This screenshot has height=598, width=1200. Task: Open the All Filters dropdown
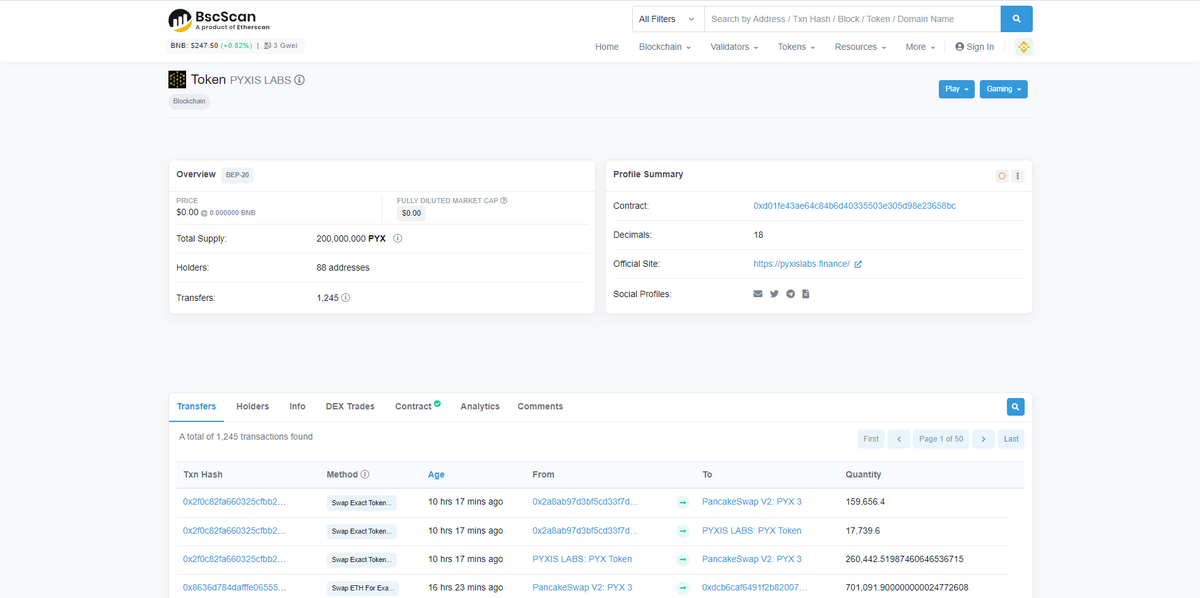coord(668,19)
